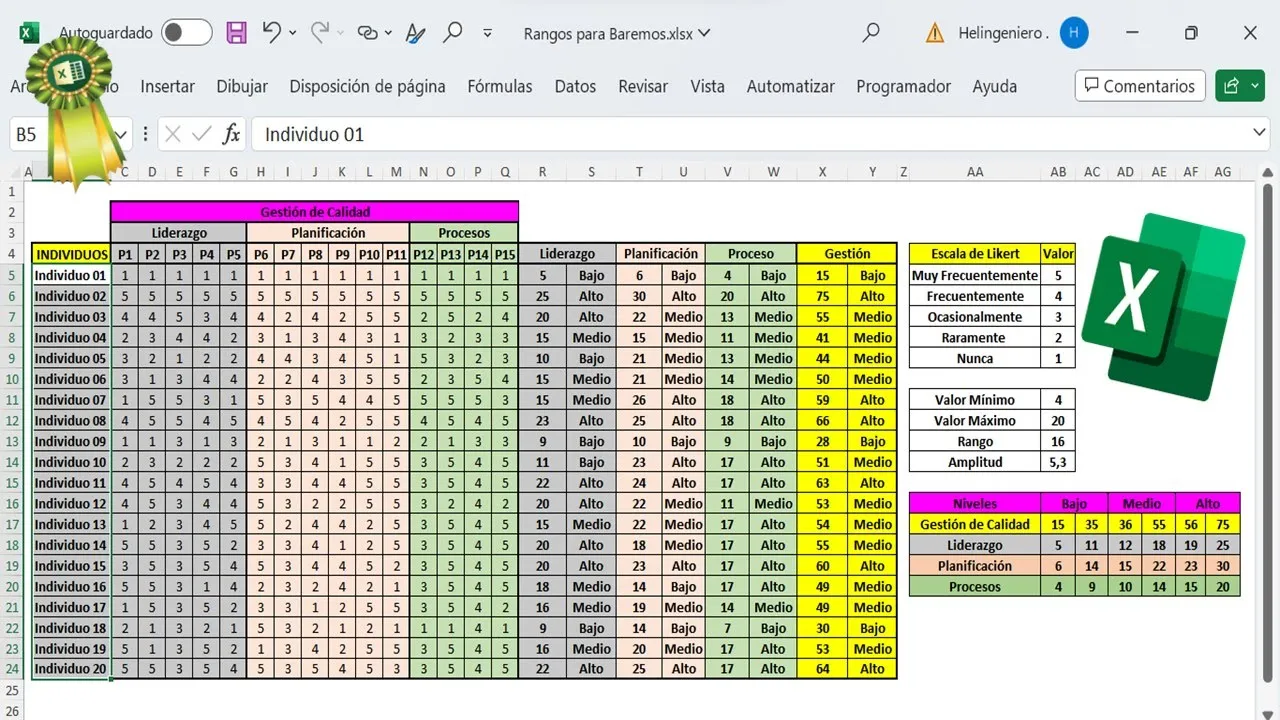
Task: Select the Bajo header in Niveles table
Action: coord(1075,504)
